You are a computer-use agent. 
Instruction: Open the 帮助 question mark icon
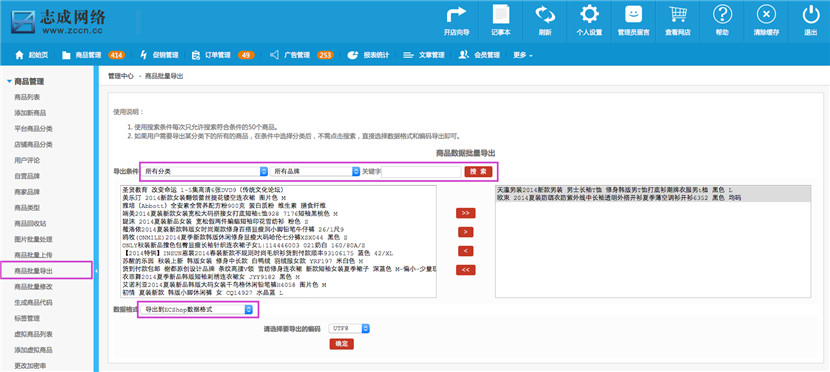[722, 21]
